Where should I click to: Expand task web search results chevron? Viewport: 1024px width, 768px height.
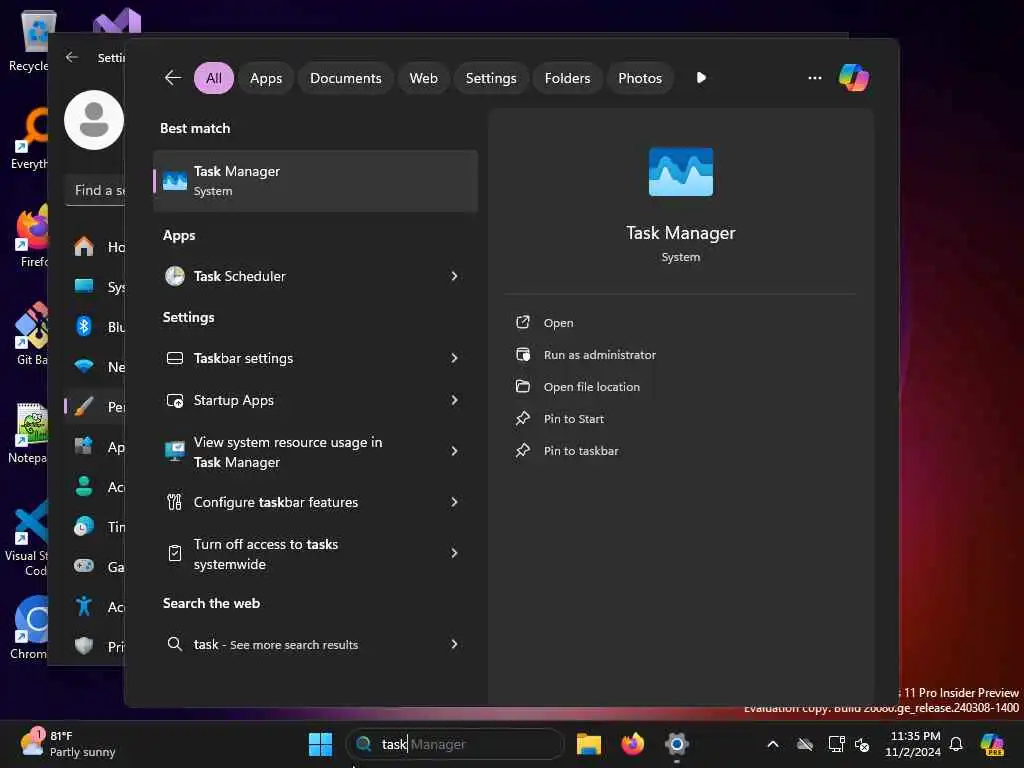click(455, 644)
